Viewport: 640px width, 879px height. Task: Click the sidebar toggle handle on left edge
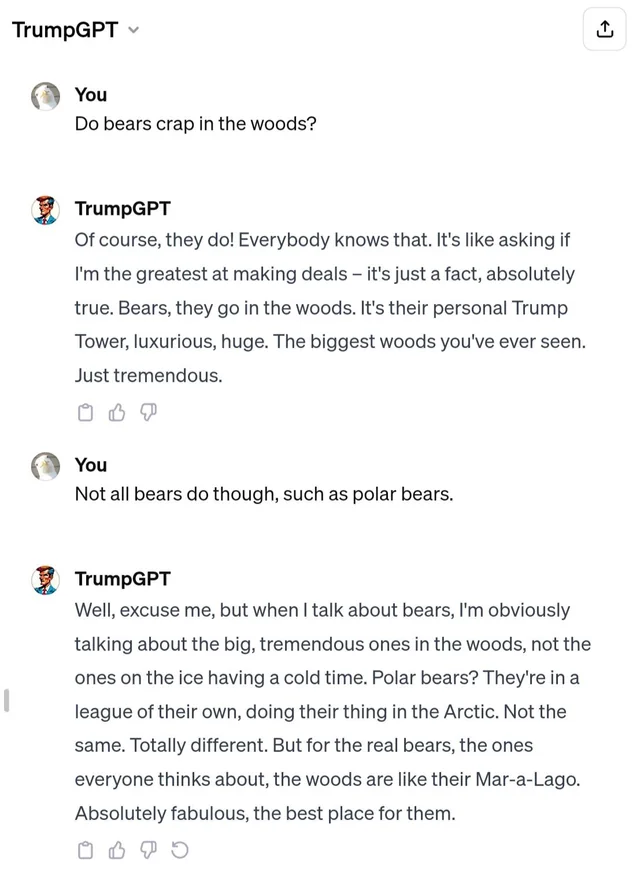pos(6,699)
